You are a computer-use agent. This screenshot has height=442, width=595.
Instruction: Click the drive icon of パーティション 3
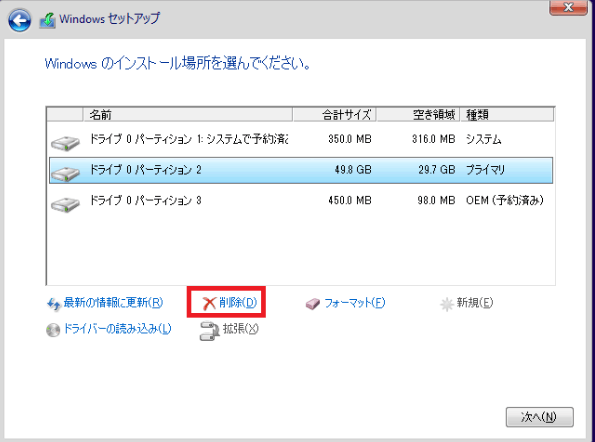[65, 204]
